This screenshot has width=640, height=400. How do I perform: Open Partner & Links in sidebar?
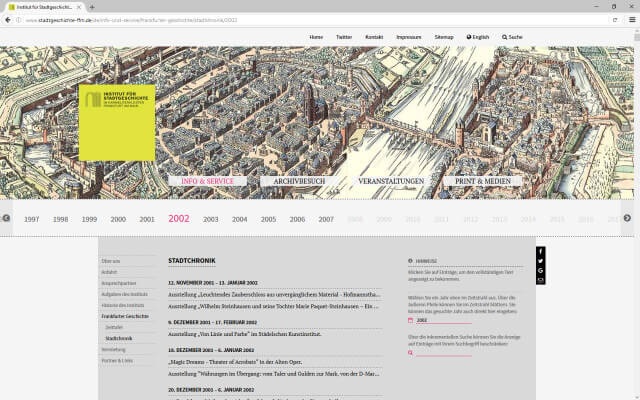pyautogui.click(x=117, y=360)
